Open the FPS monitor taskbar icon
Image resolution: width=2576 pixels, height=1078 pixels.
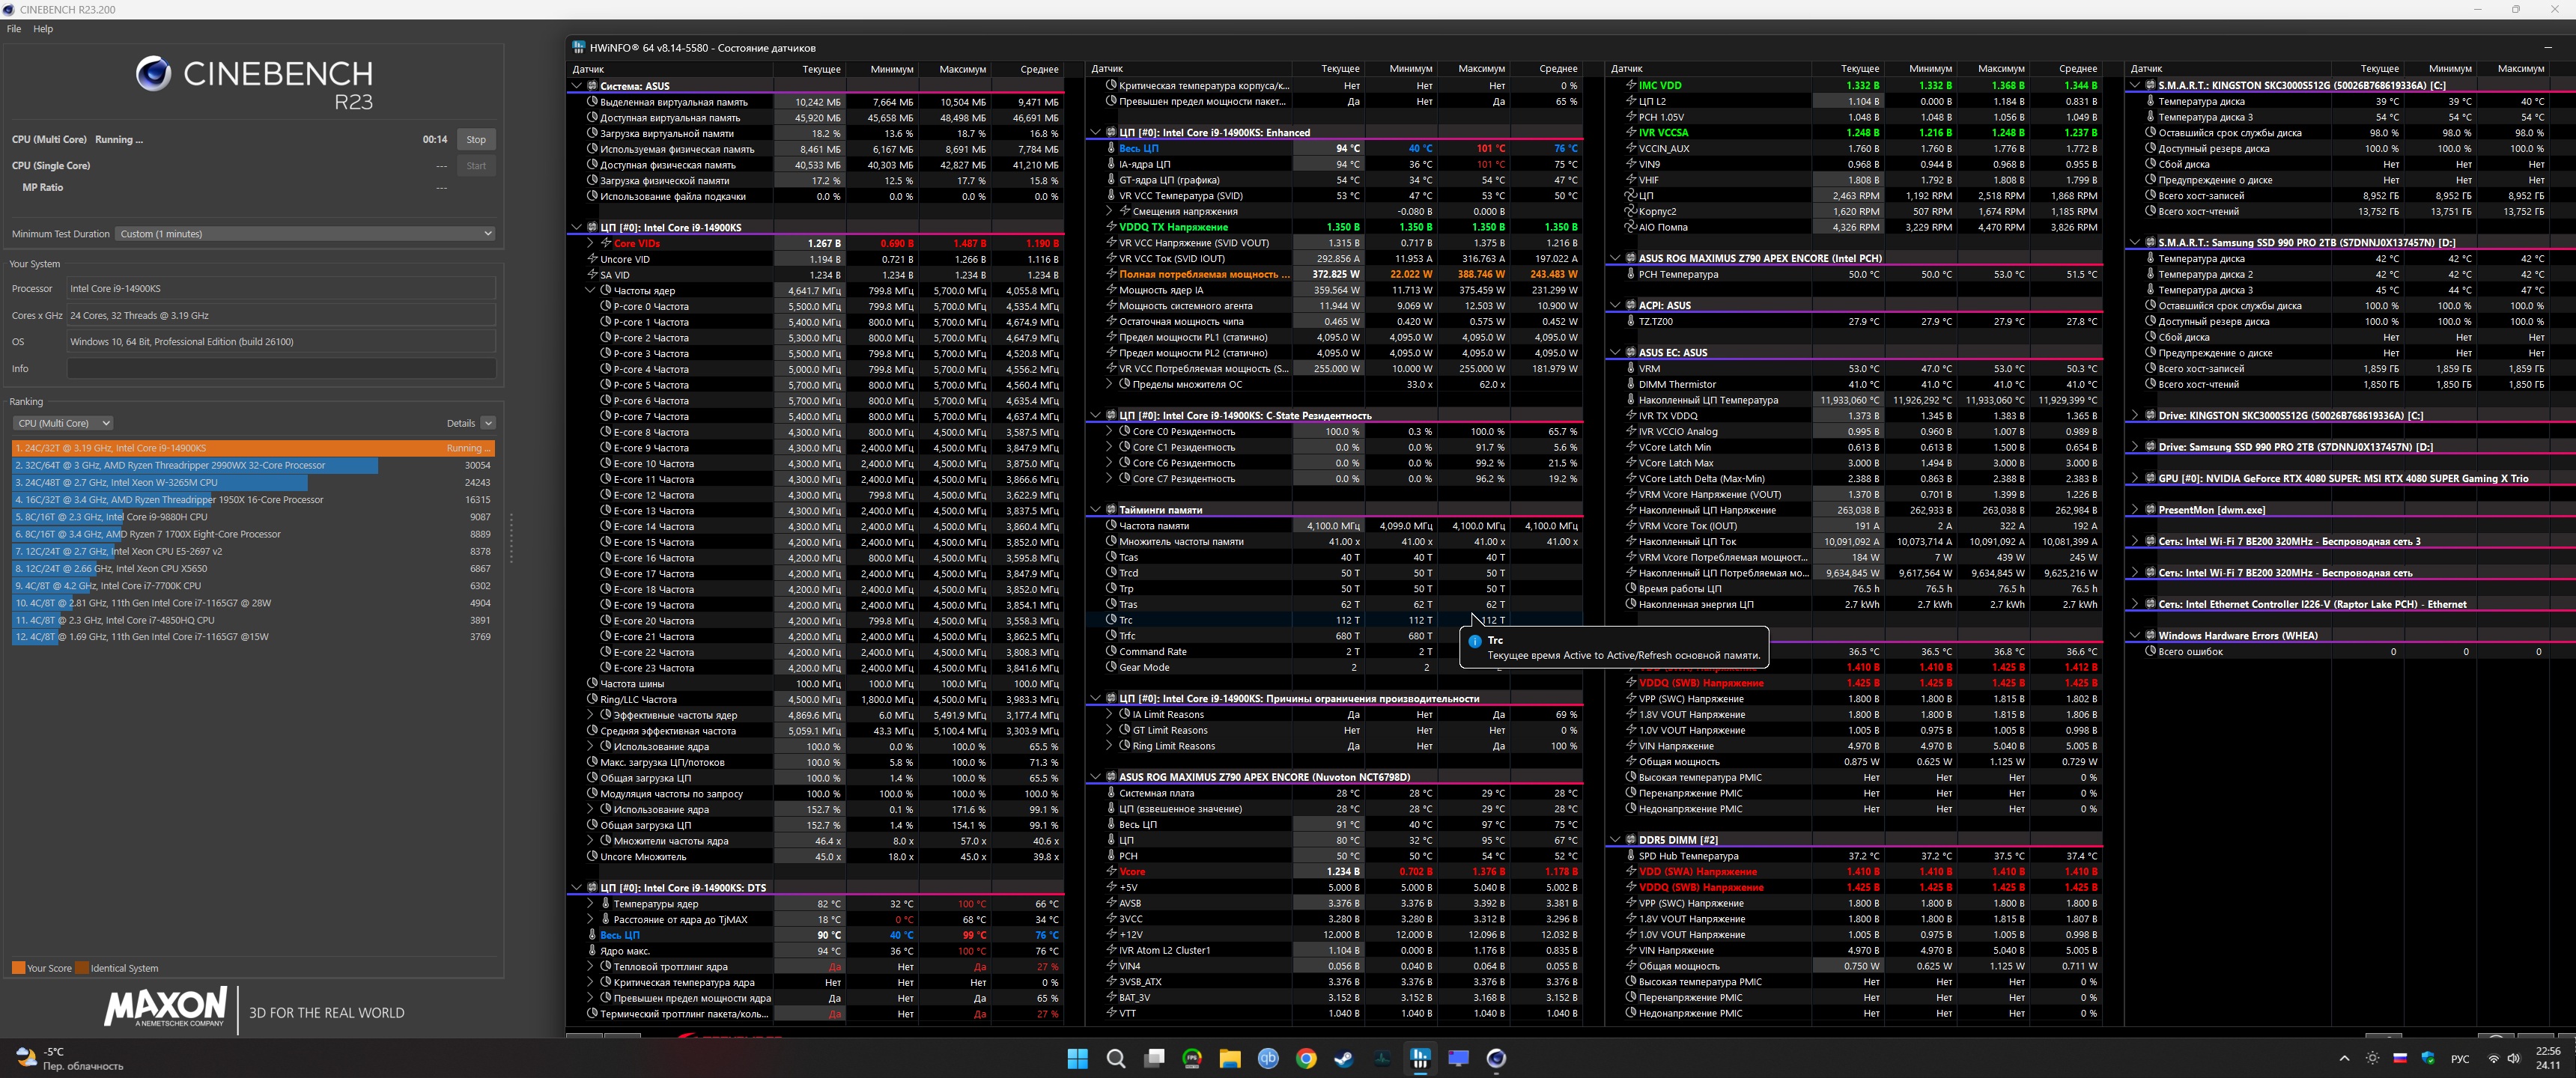pyautogui.click(x=1192, y=1058)
